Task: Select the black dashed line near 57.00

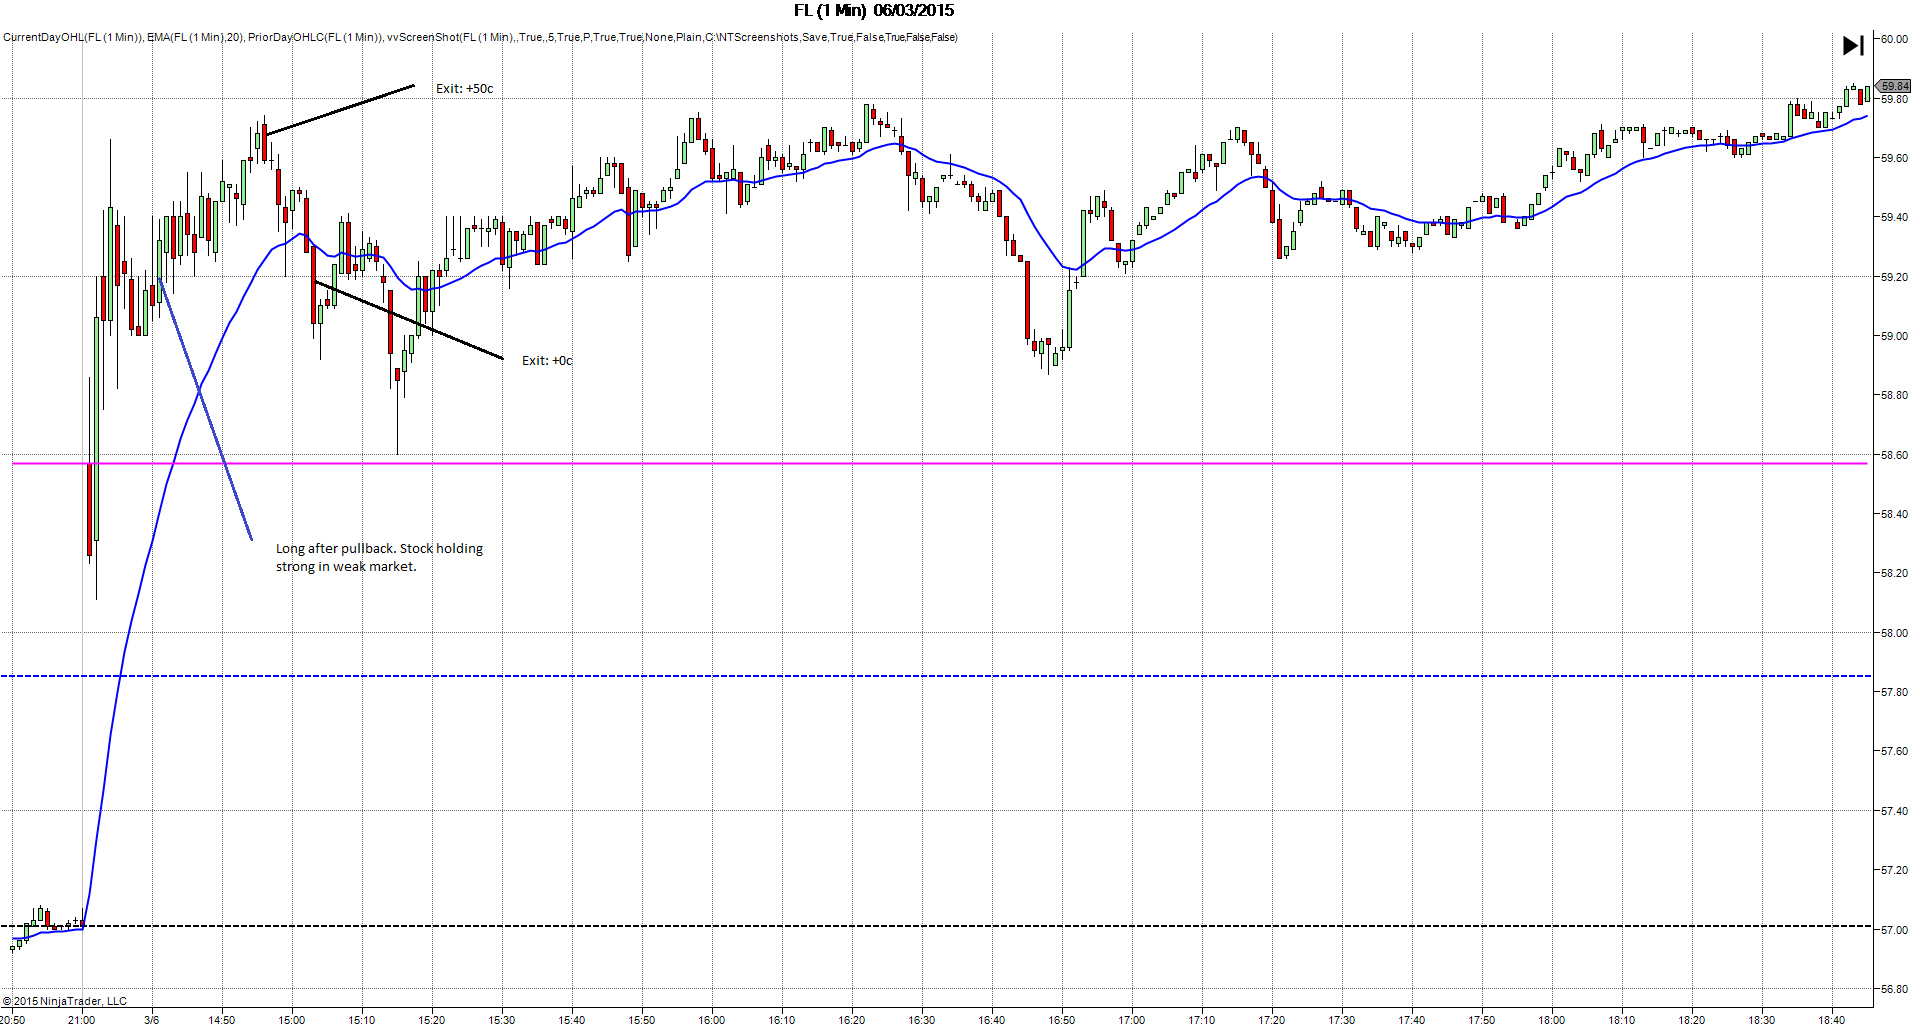Action: tap(936, 926)
